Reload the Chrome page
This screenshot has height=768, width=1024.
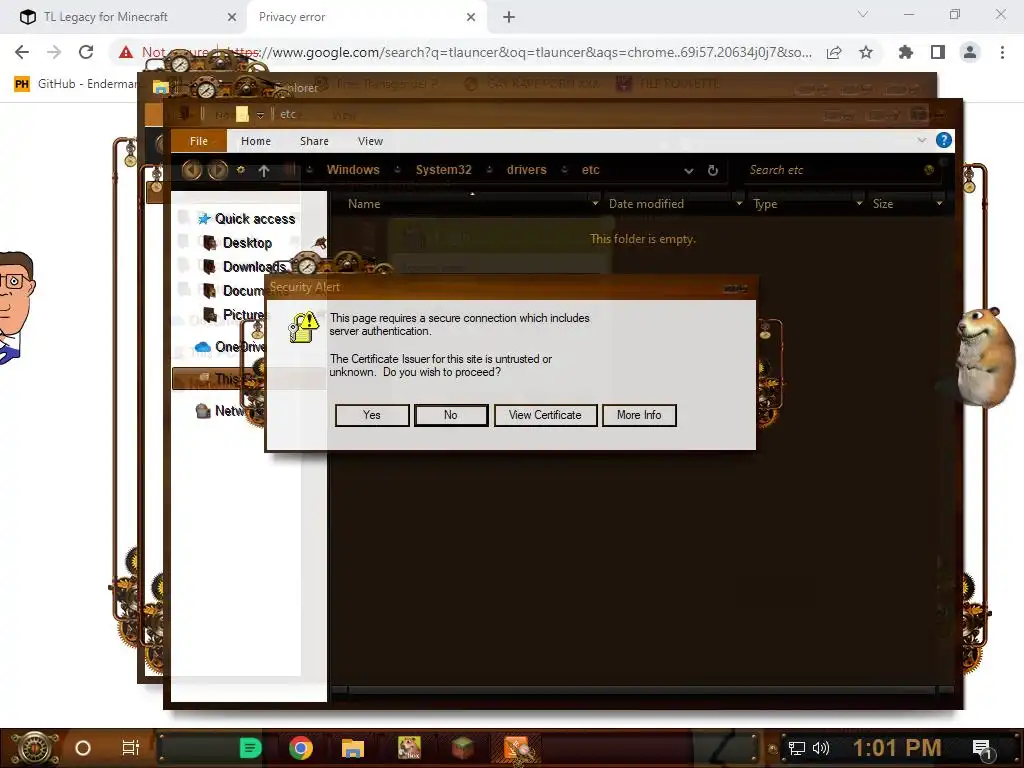tap(86, 52)
